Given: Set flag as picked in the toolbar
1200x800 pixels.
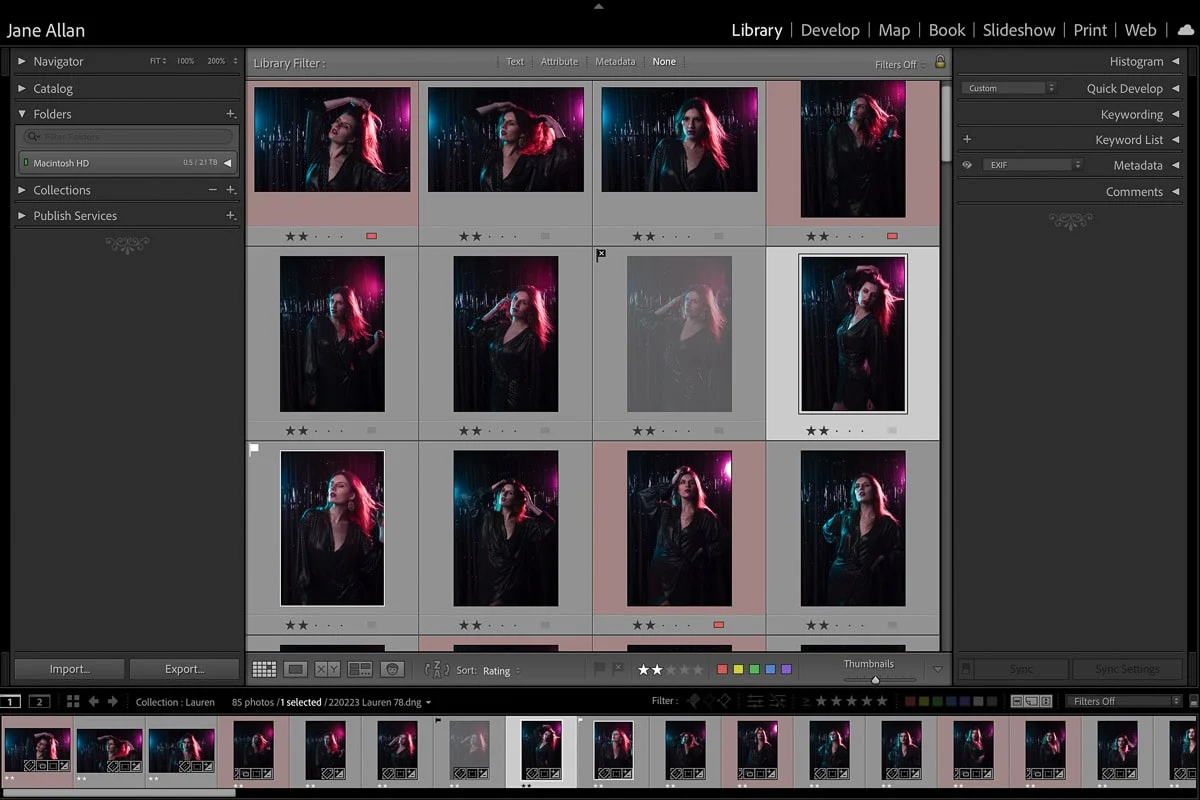Looking at the screenshot, I should pyautogui.click(x=599, y=669).
